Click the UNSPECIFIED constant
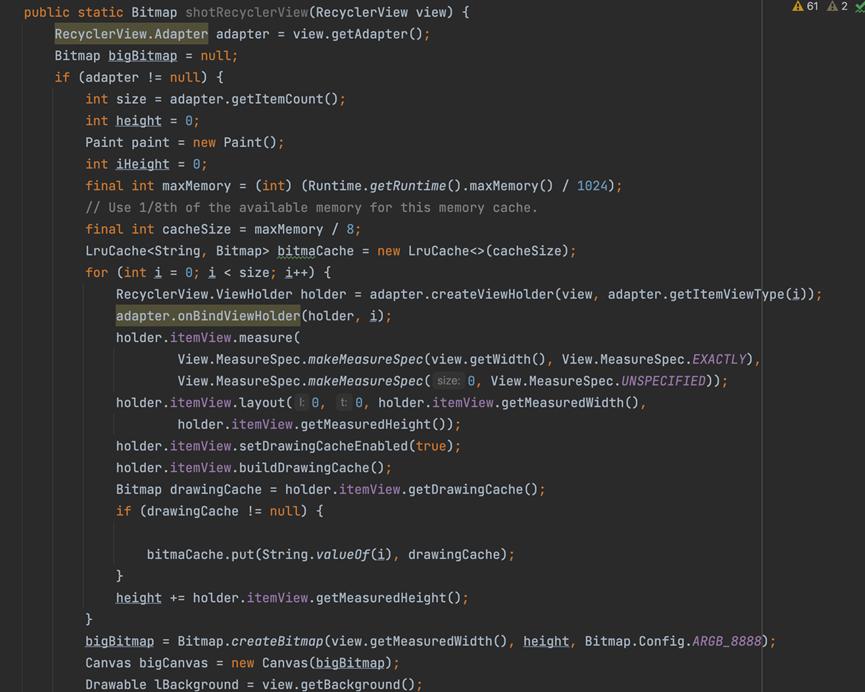The height and width of the screenshot is (692, 865). (x=663, y=381)
